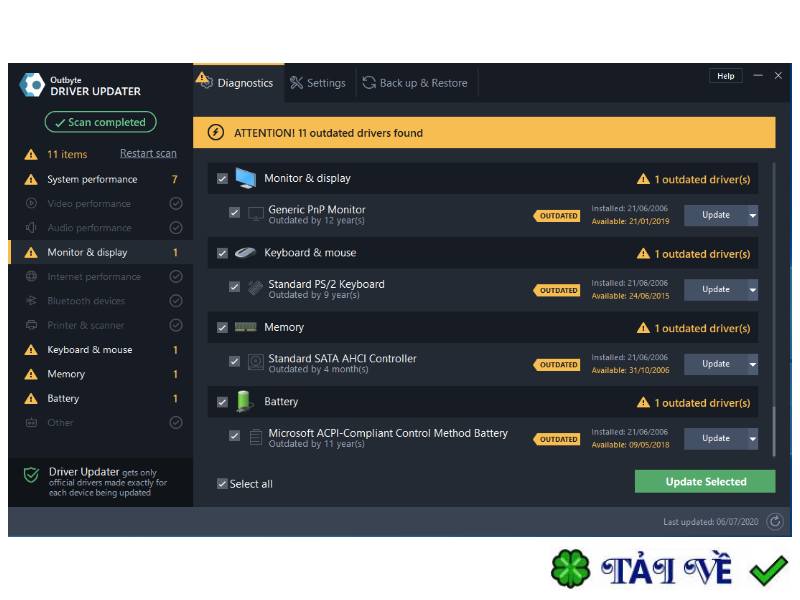This screenshot has height=600, width=800.
Task: Click 'Available: 24/06/2015' for PS/2 Keyboard
Action: [x=630, y=296]
